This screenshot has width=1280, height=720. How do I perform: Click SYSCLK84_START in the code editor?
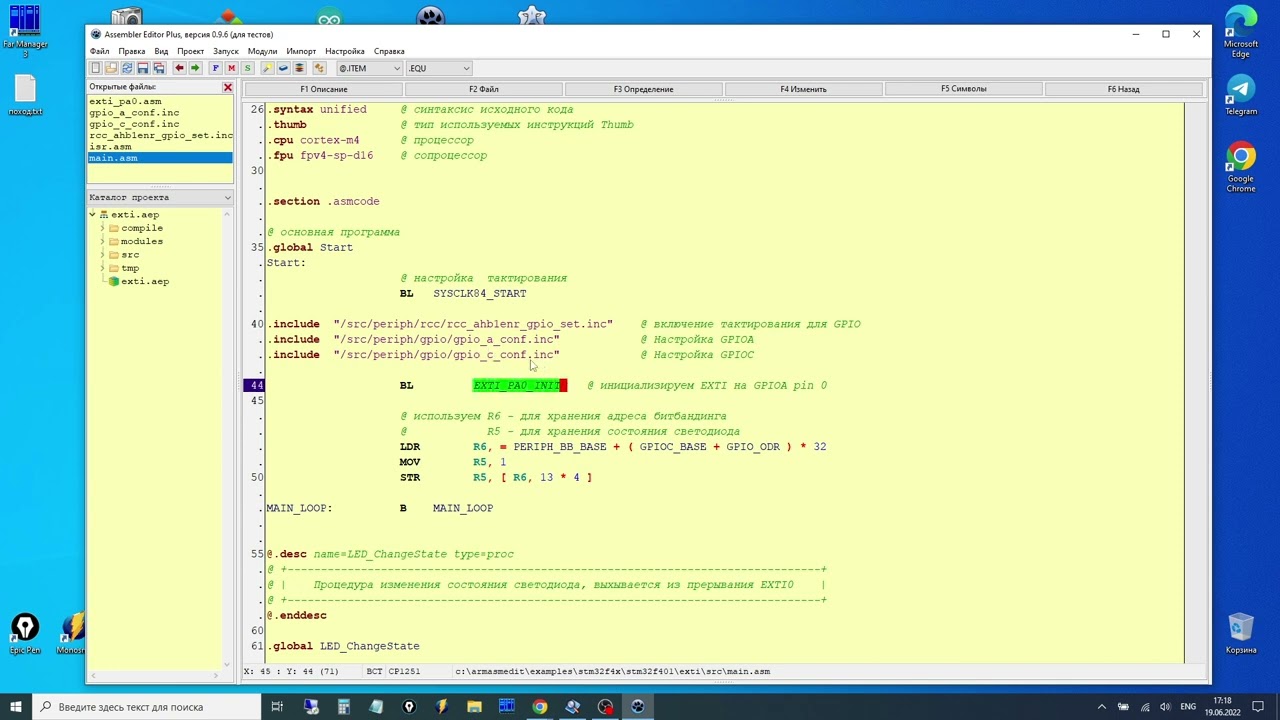479,293
